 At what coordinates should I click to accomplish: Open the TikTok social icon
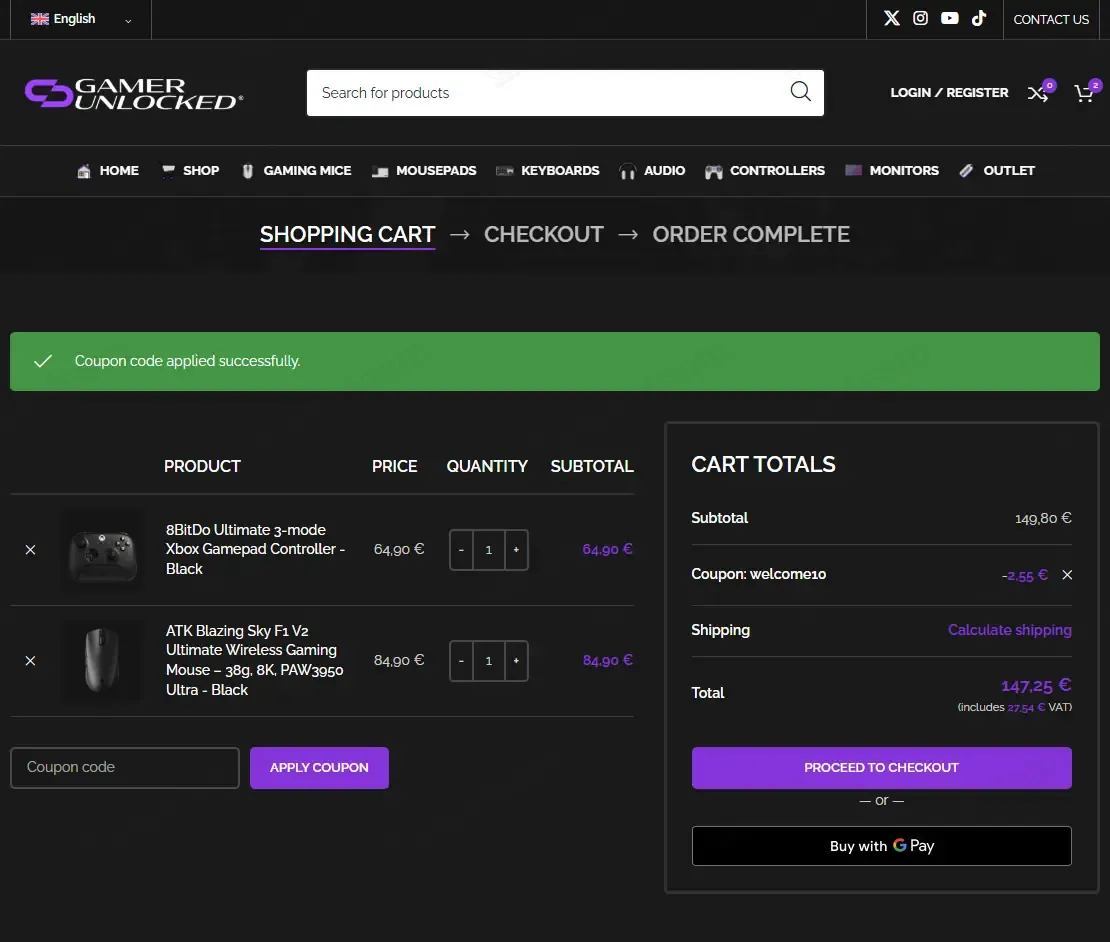pos(978,18)
